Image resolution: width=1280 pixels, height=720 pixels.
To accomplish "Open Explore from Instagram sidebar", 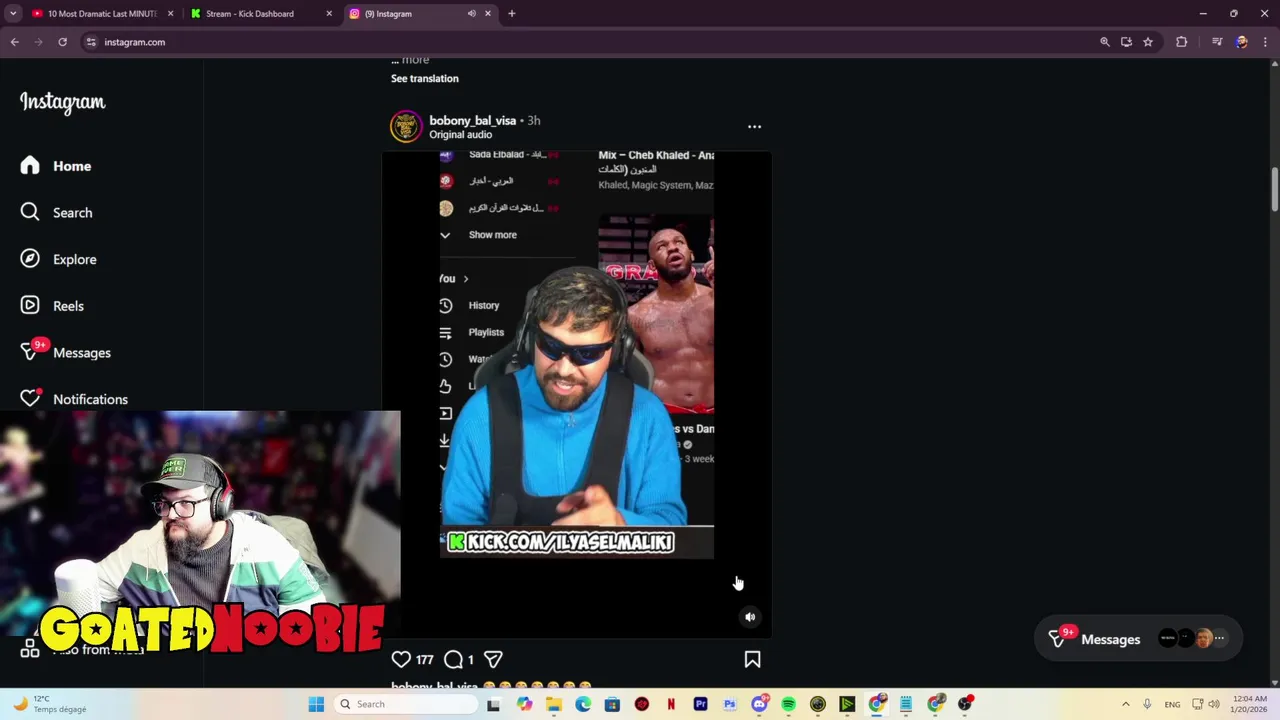I will click(x=59, y=259).
